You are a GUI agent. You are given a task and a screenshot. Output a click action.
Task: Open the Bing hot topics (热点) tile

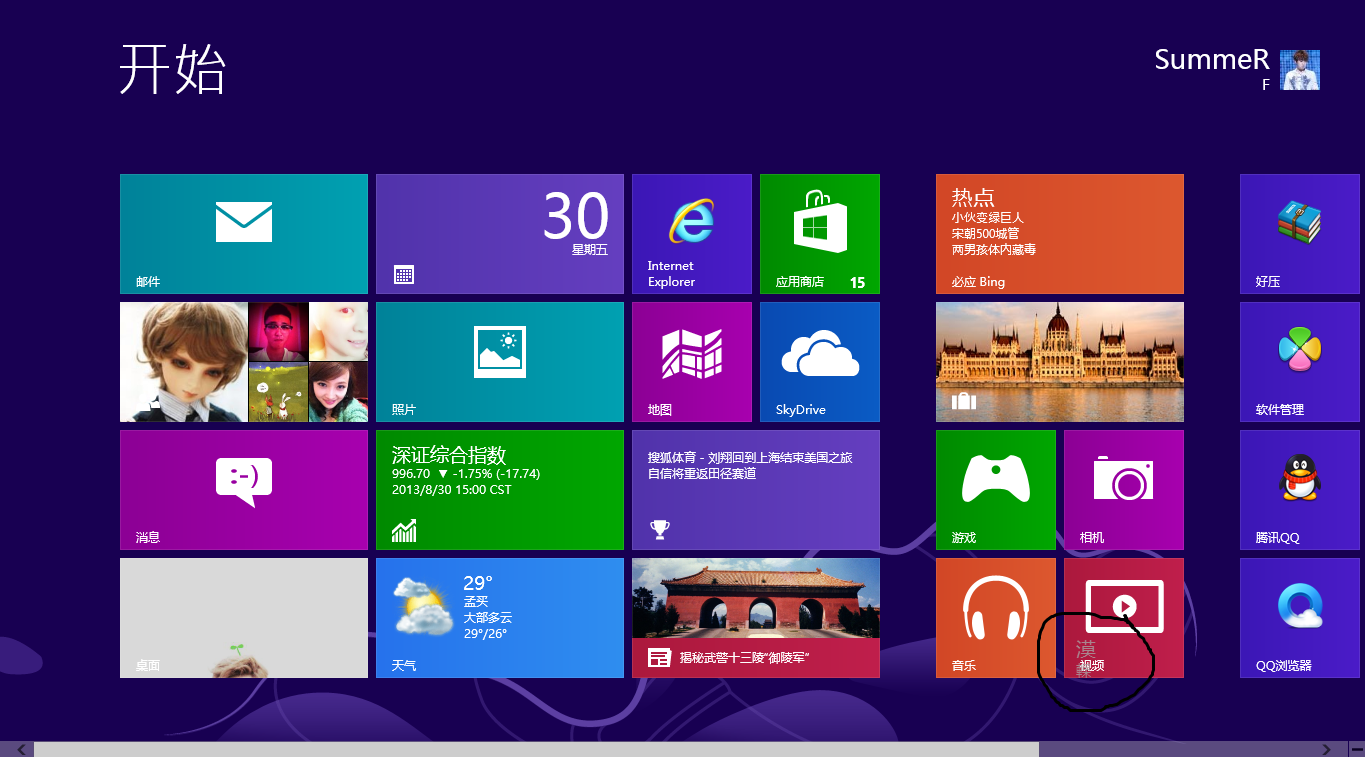1059,233
